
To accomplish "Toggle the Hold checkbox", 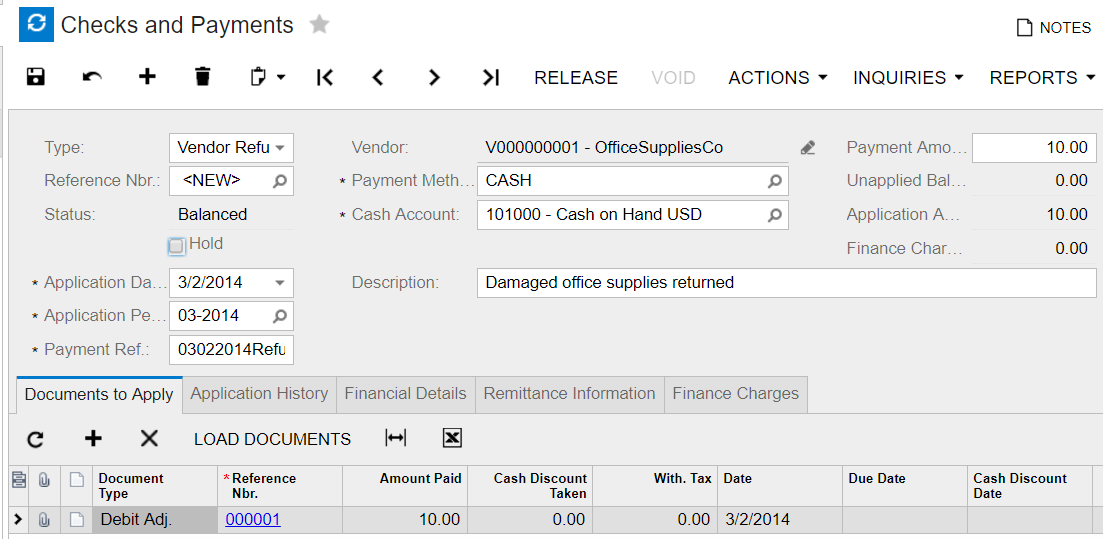I will tap(176, 246).
